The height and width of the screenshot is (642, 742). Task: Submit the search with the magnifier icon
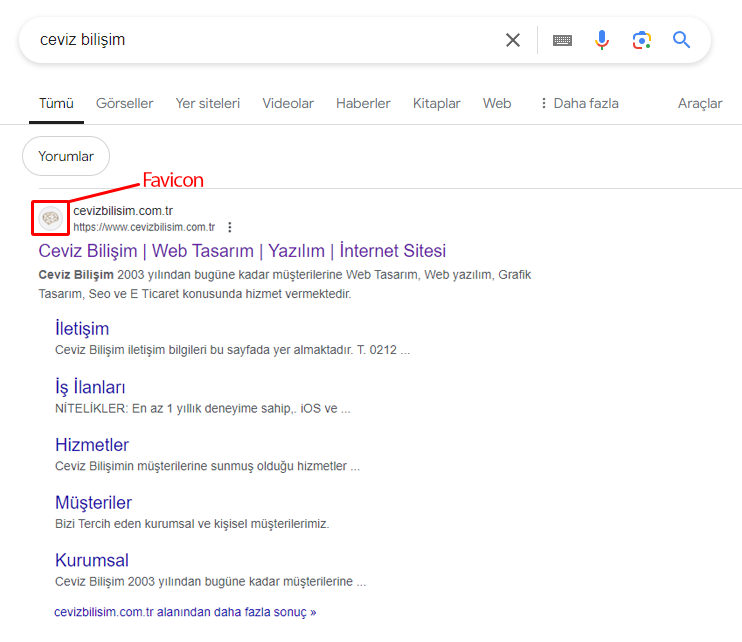[x=681, y=40]
